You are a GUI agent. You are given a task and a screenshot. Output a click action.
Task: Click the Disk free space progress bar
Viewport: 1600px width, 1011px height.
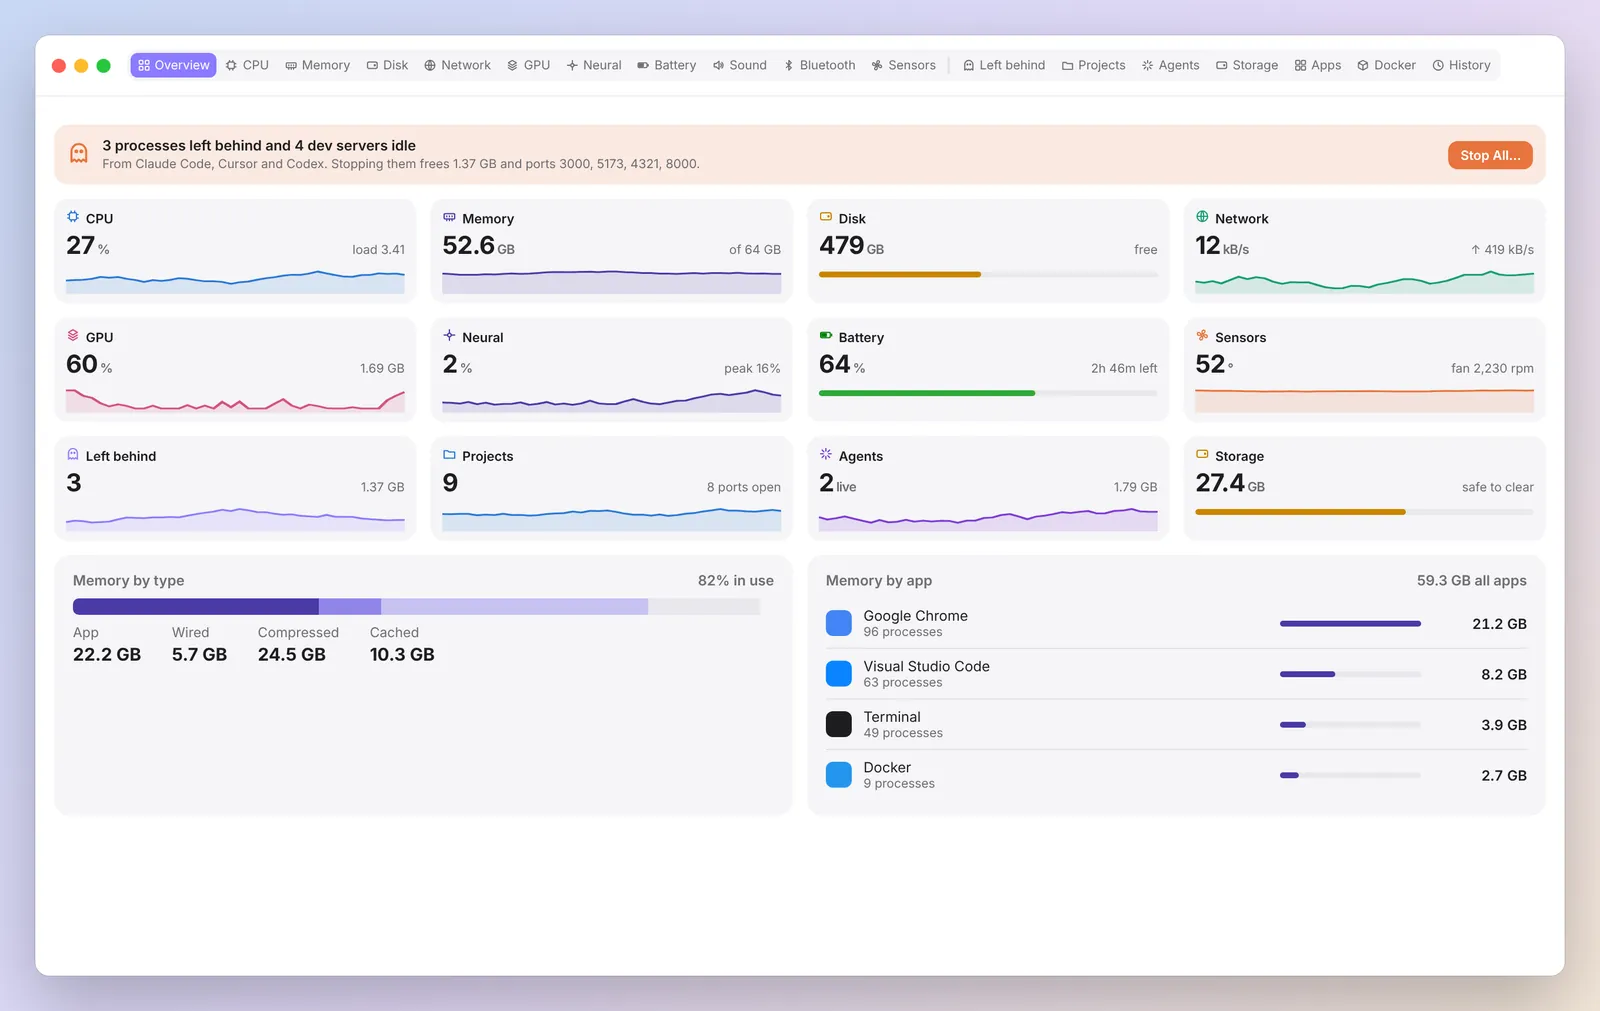pyautogui.click(x=988, y=274)
